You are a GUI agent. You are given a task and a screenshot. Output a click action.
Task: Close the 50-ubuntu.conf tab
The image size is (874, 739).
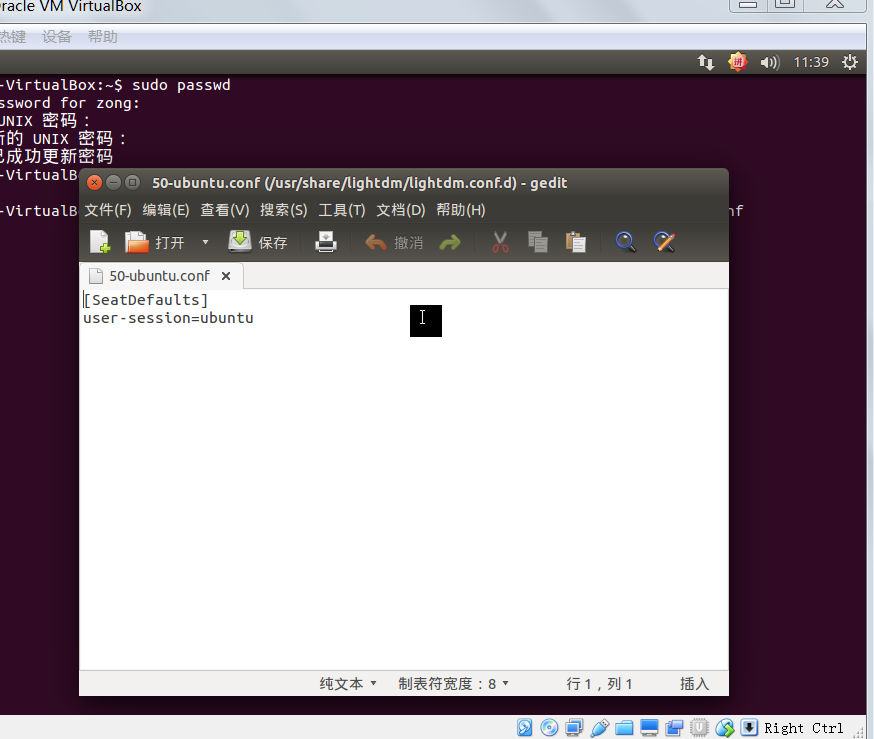coord(226,276)
